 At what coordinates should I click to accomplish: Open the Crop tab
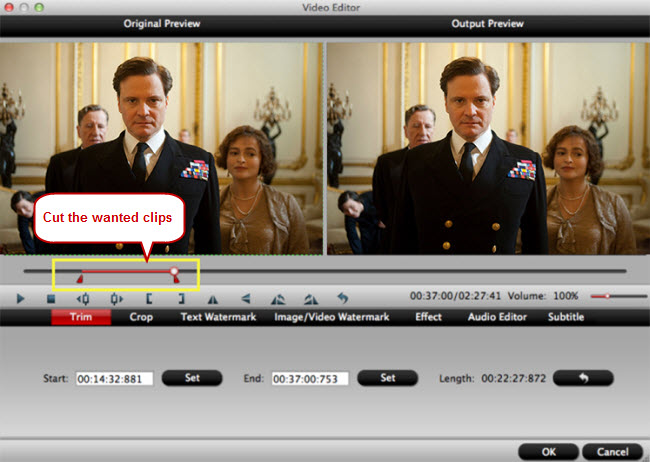pyautogui.click(x=141, y=317)
